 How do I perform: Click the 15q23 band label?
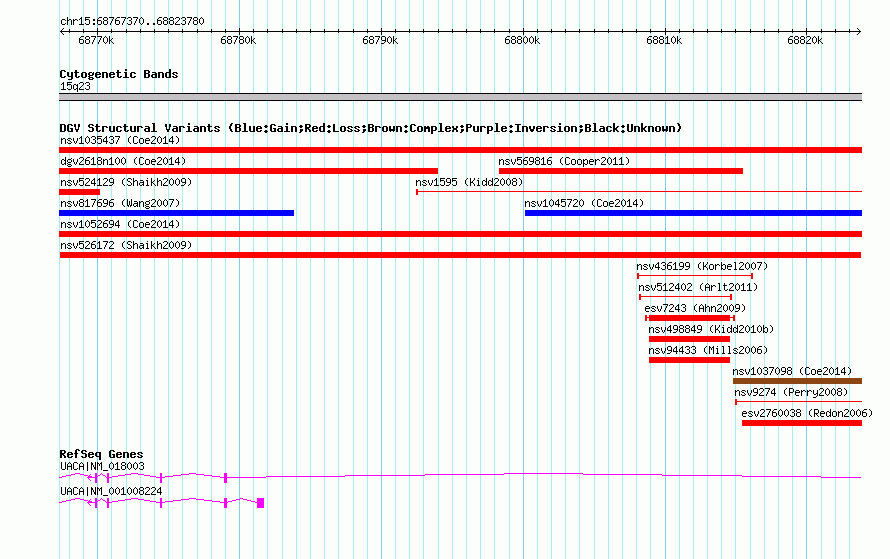point(75,86)
